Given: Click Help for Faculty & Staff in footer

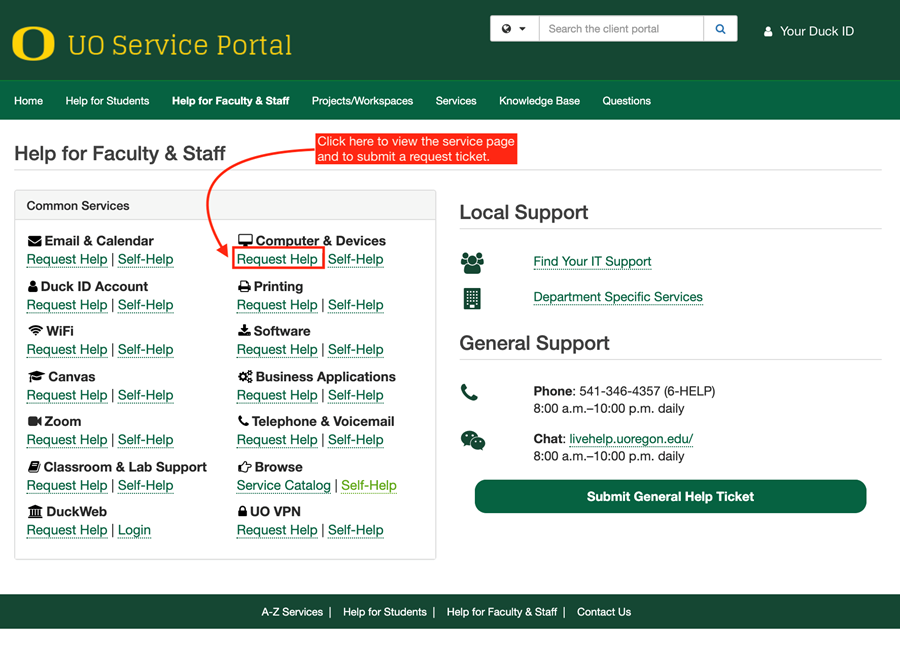Looking at the screenshot, I should pos(502,612).
